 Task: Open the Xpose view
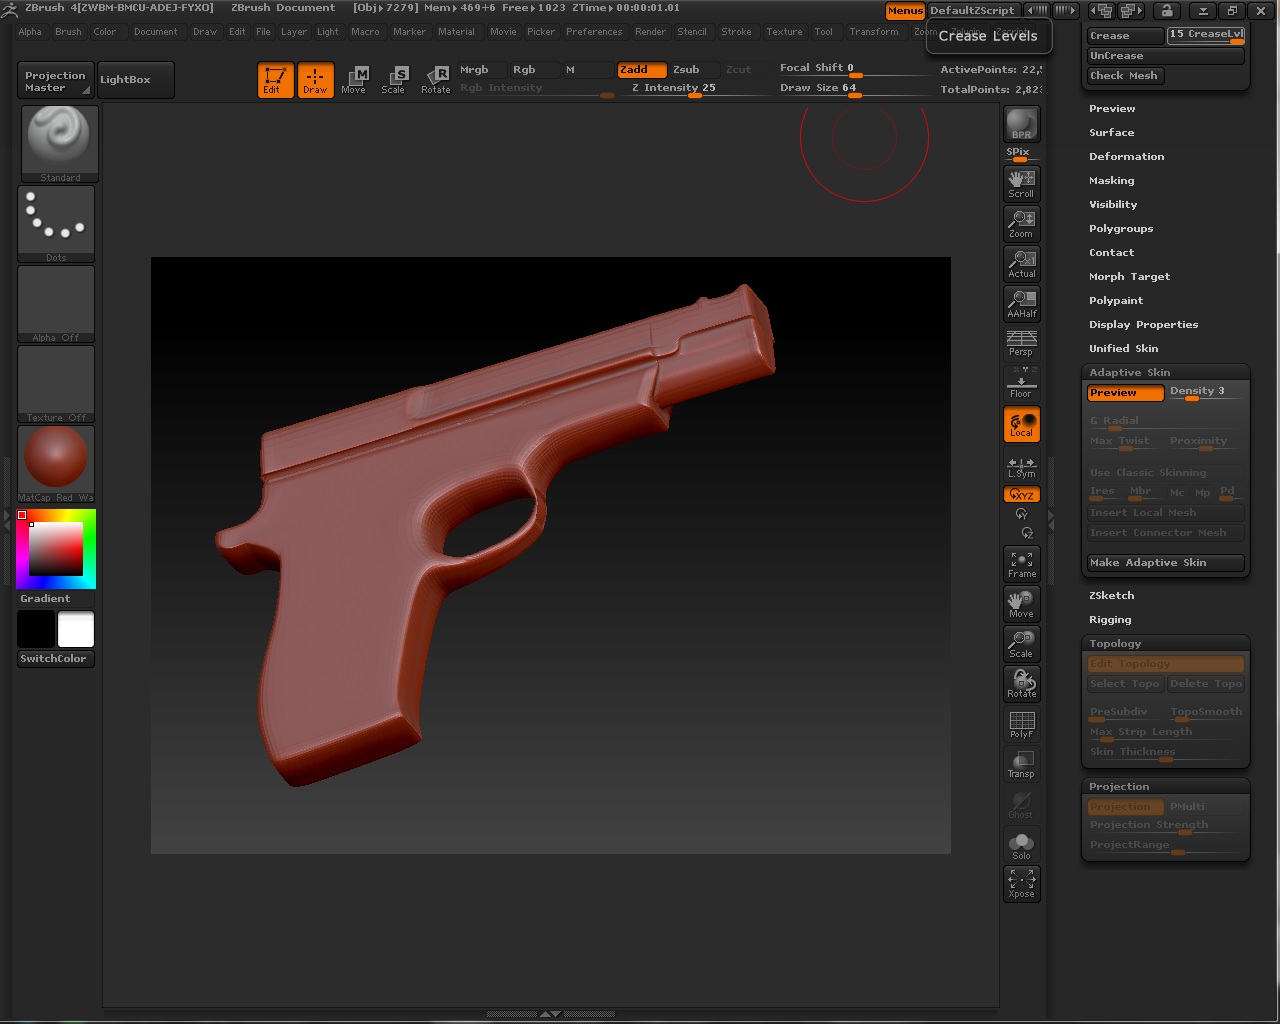click(1021, 884)
